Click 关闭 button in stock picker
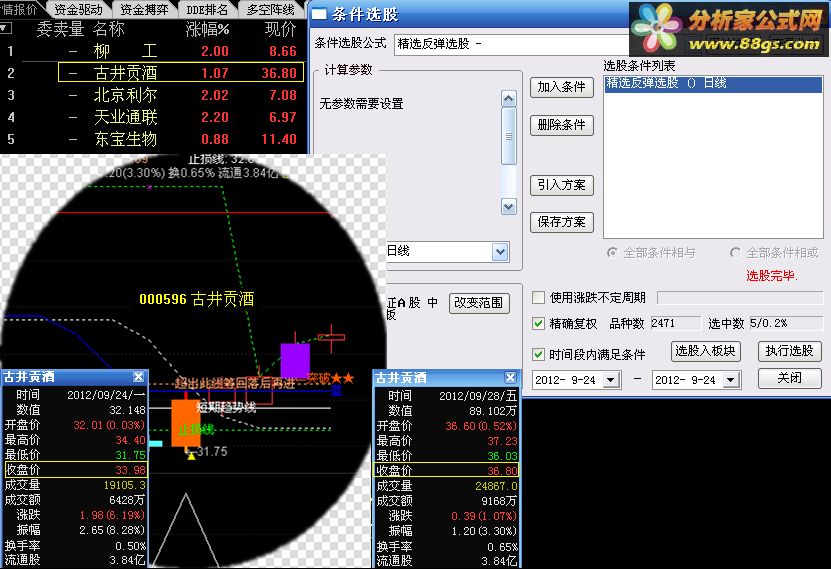The image size is (831, 569). pos(789,378)
